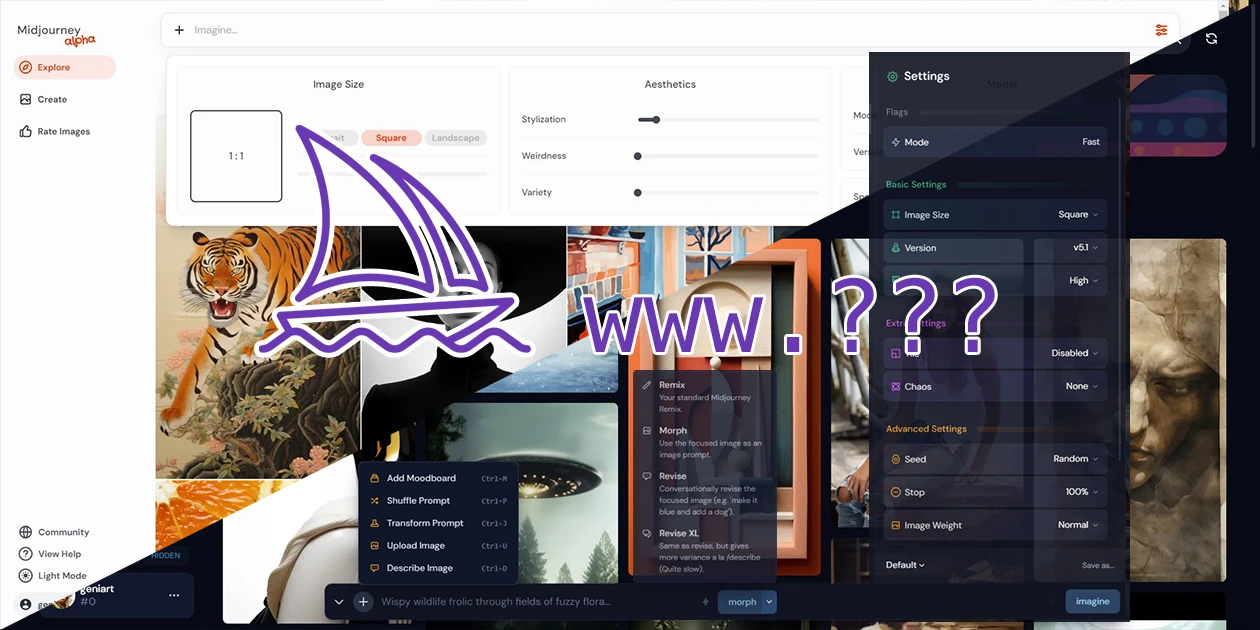Viewport: 1260px width, 630px height.
Task: Select the Morph mode option
Action: (704, 442)
